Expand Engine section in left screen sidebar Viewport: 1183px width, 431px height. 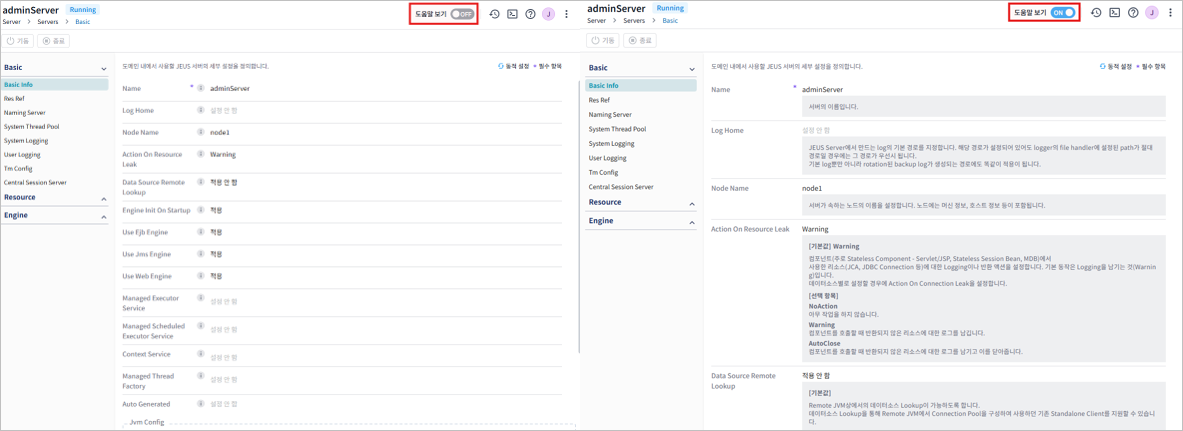point(103,216)
